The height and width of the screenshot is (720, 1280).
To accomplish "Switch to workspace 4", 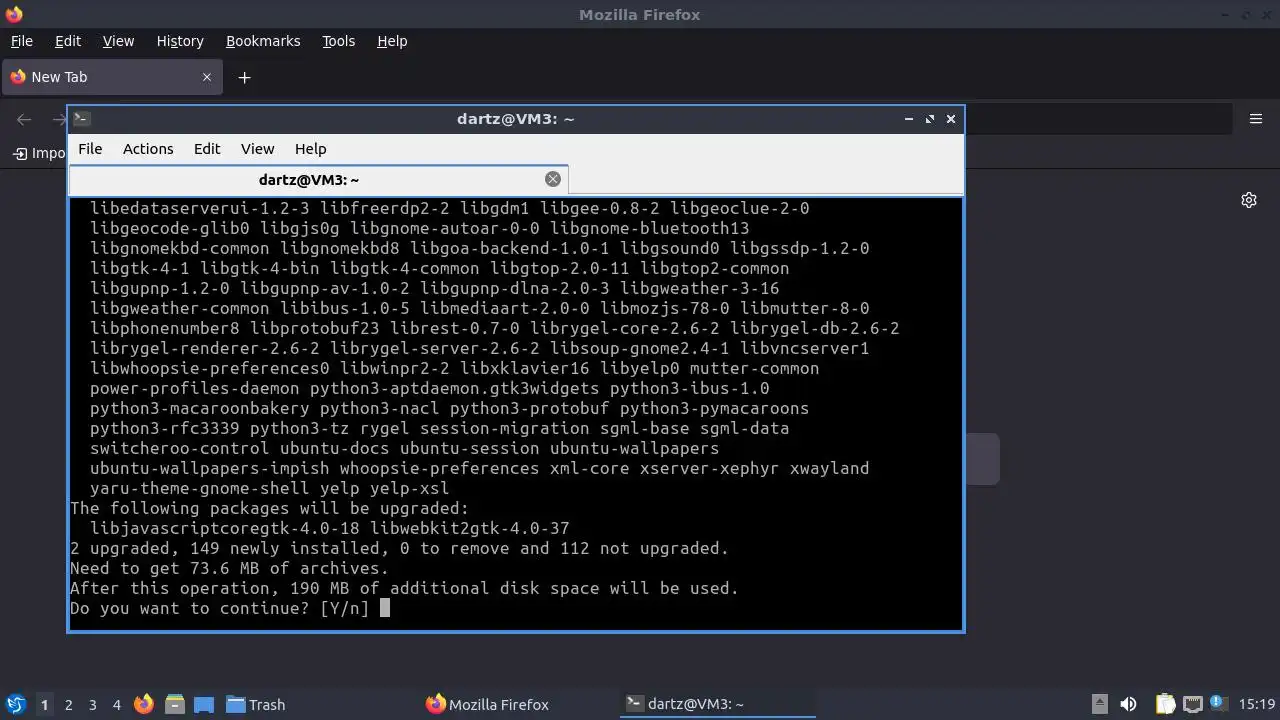I will pos(116,704).
